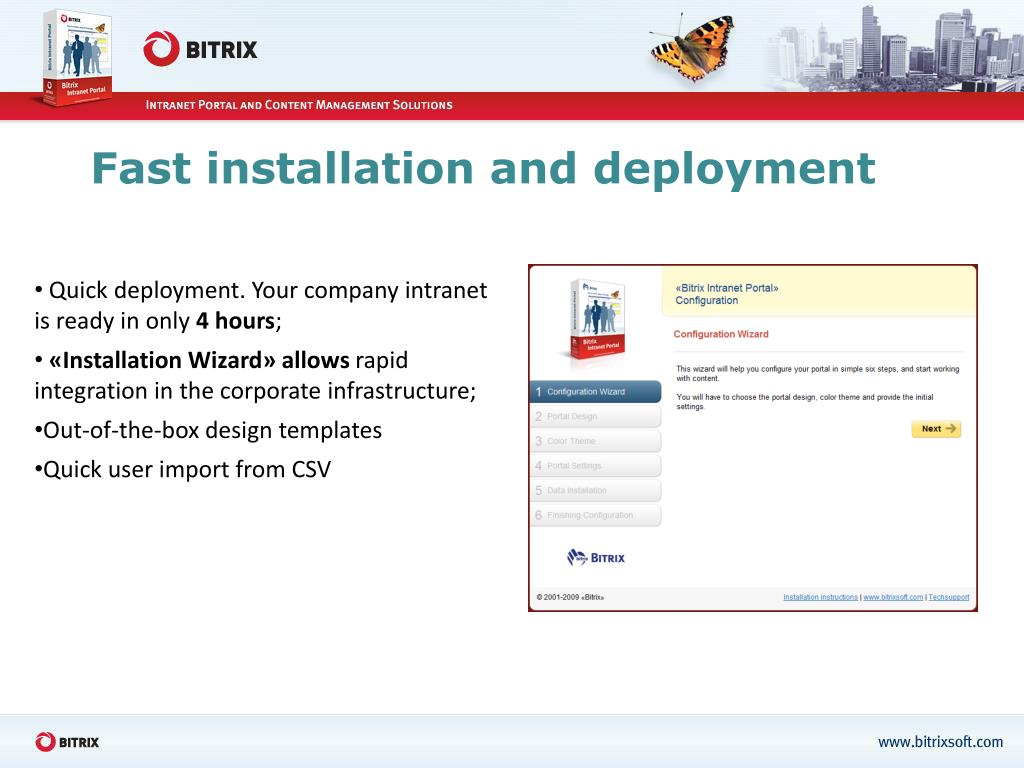1024x768 pixels.
Task: Click the bold '«Installation Wizard» allows' text
Action: pos(199,360)
